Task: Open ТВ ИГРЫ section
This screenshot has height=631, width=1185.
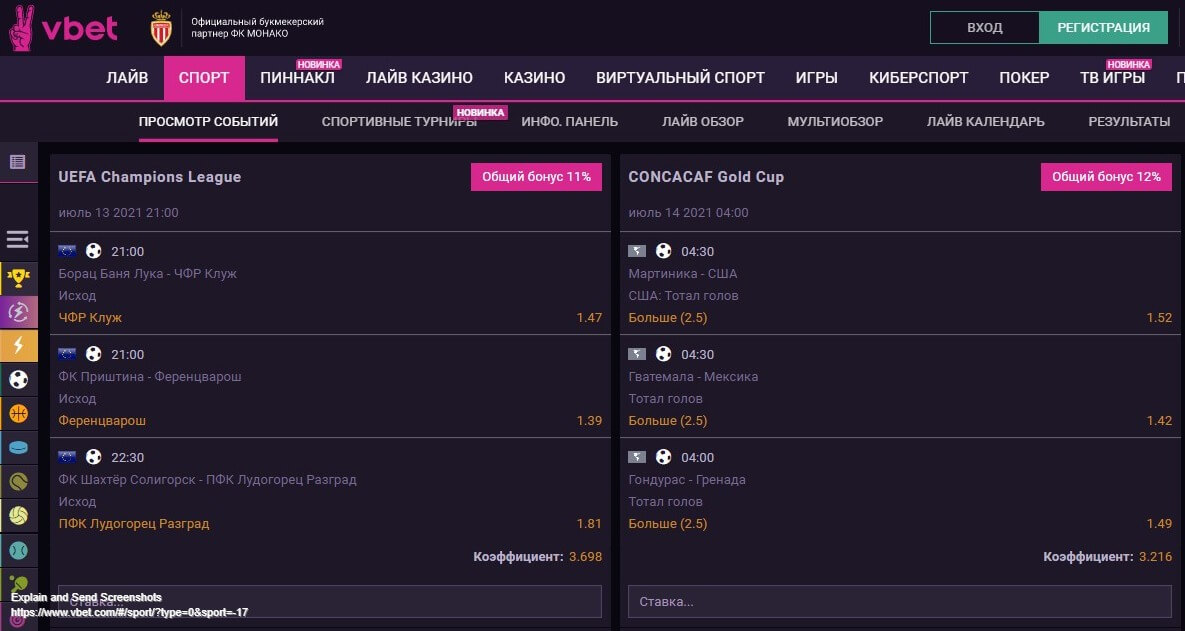Action: click(x=1112, y=78)
